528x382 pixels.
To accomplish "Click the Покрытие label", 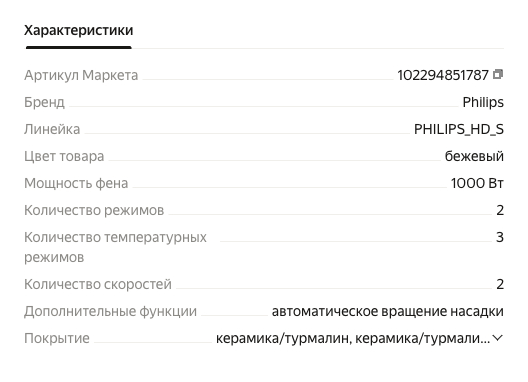I will click(x=57, y=338).
